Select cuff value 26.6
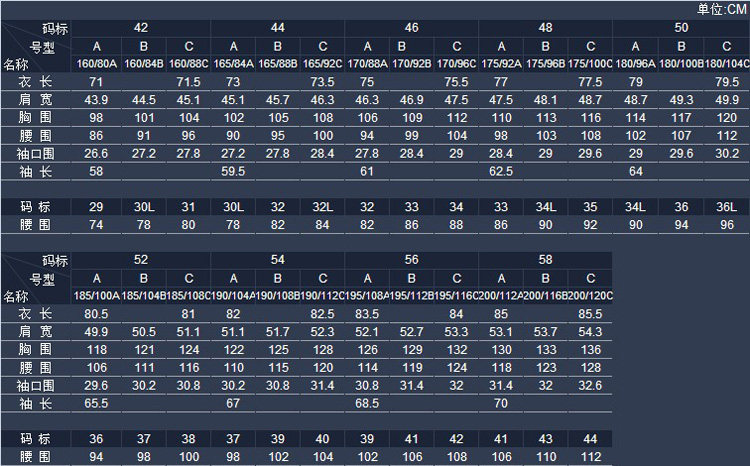Screen dimensions: 750x466 [96, 154]
